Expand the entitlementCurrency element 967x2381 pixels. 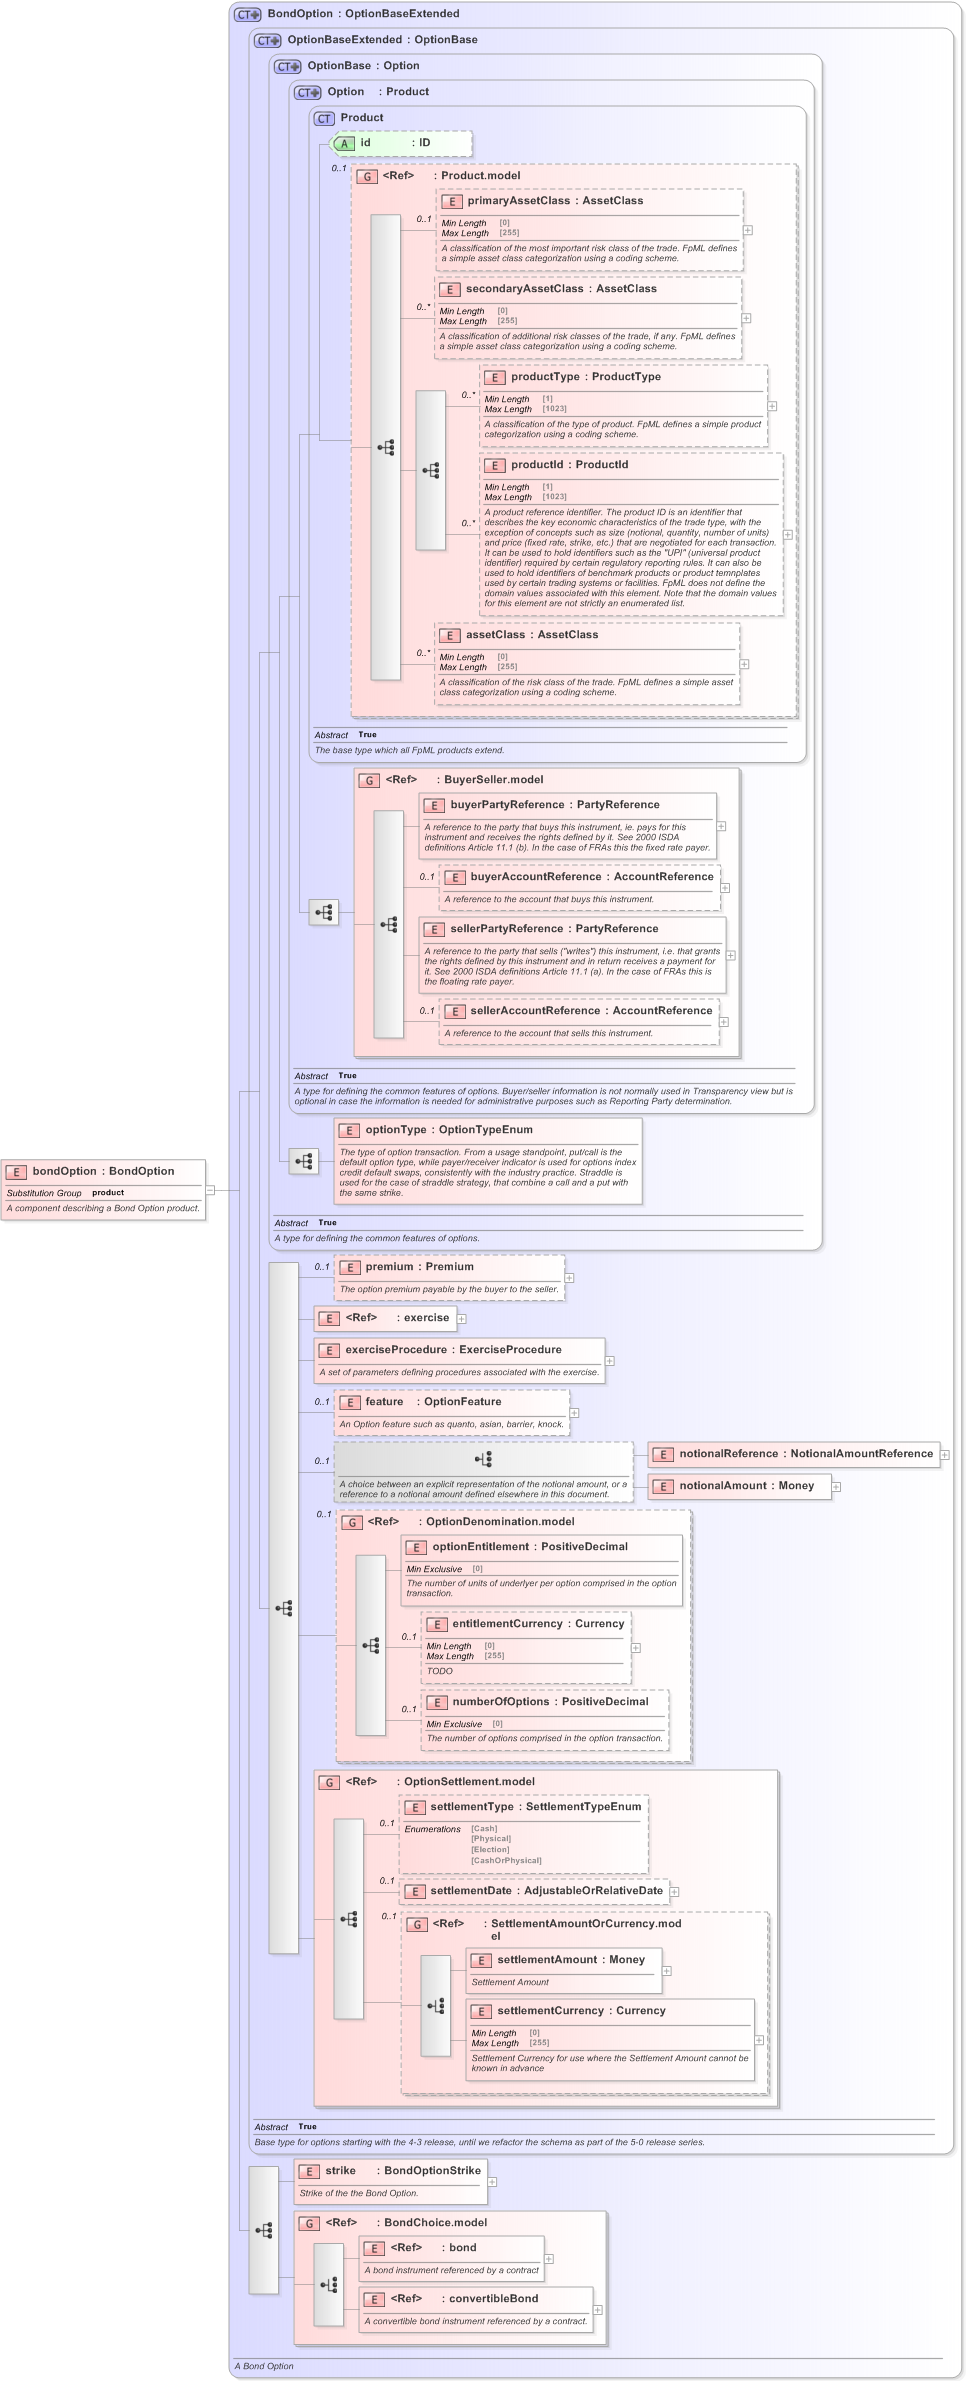[635, 1648]
